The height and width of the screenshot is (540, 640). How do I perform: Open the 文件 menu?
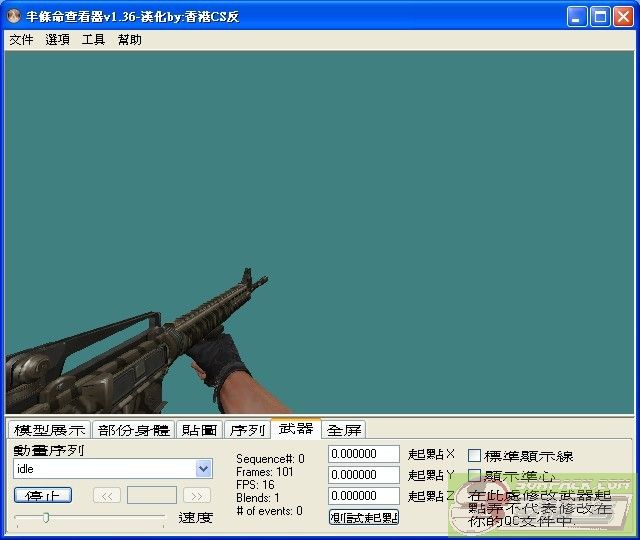pos(21,40)
